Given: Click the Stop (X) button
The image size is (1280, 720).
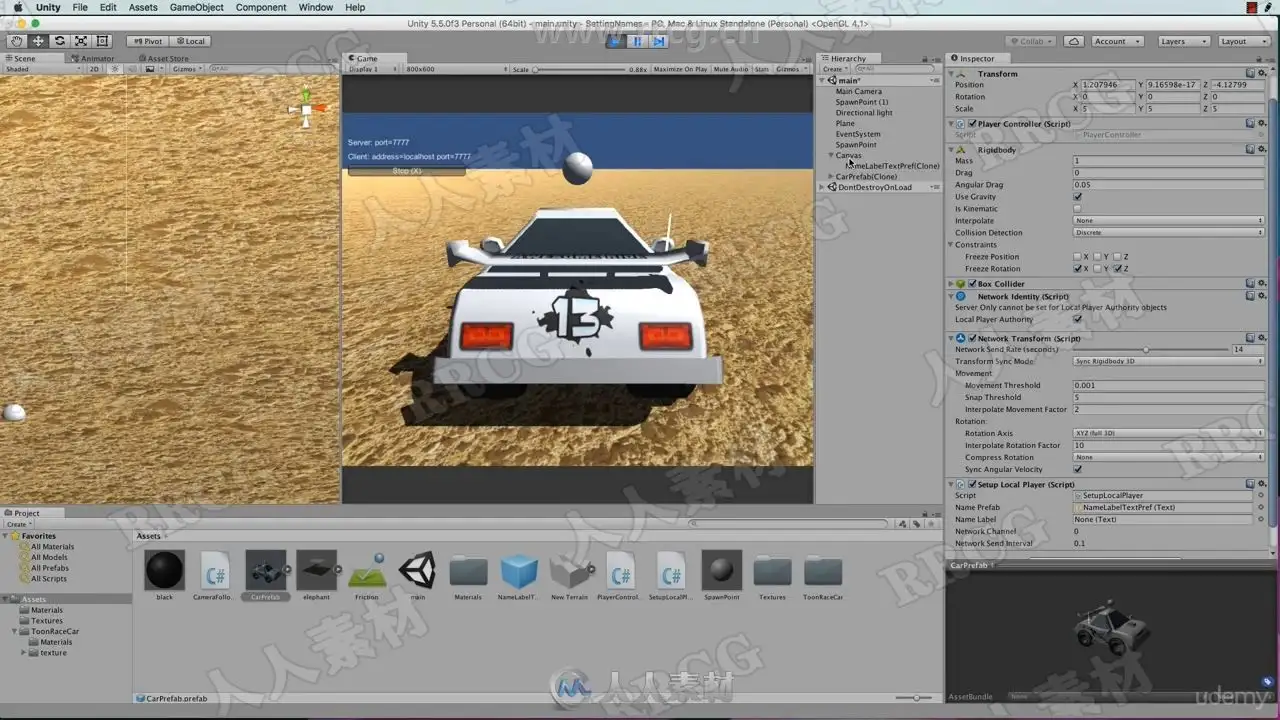Looking at the screenshot, I should pyautogui.click(x=406, y=171).
